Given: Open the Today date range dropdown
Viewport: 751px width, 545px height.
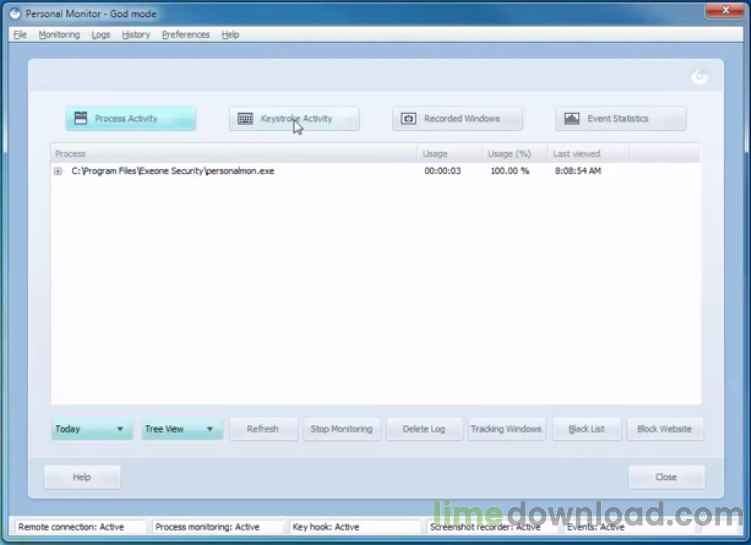Looking at the screenshot, I should point(91,429).
